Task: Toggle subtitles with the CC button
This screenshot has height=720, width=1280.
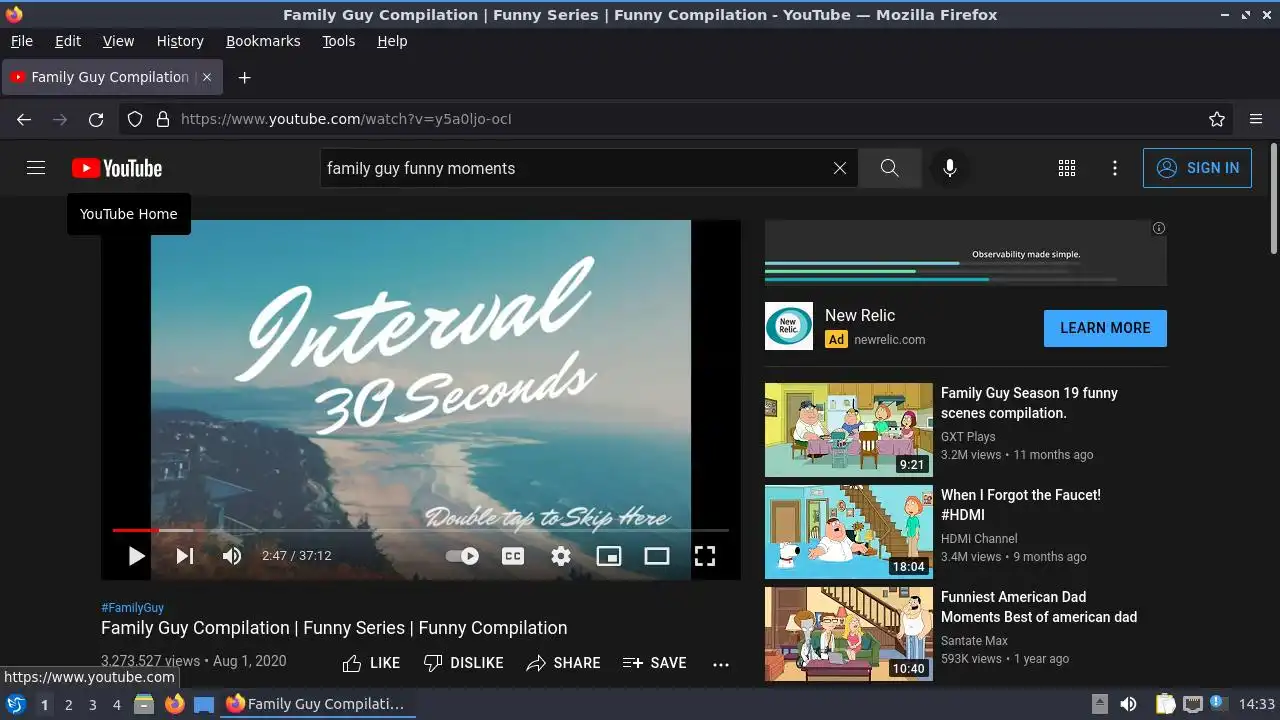Action: [x=513, y=556]
